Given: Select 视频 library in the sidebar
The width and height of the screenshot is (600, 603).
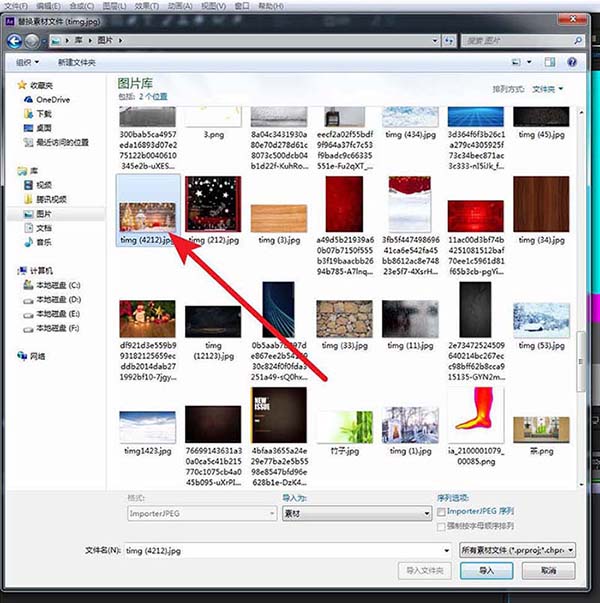Looking at the screenshot, I should point(38,185).
